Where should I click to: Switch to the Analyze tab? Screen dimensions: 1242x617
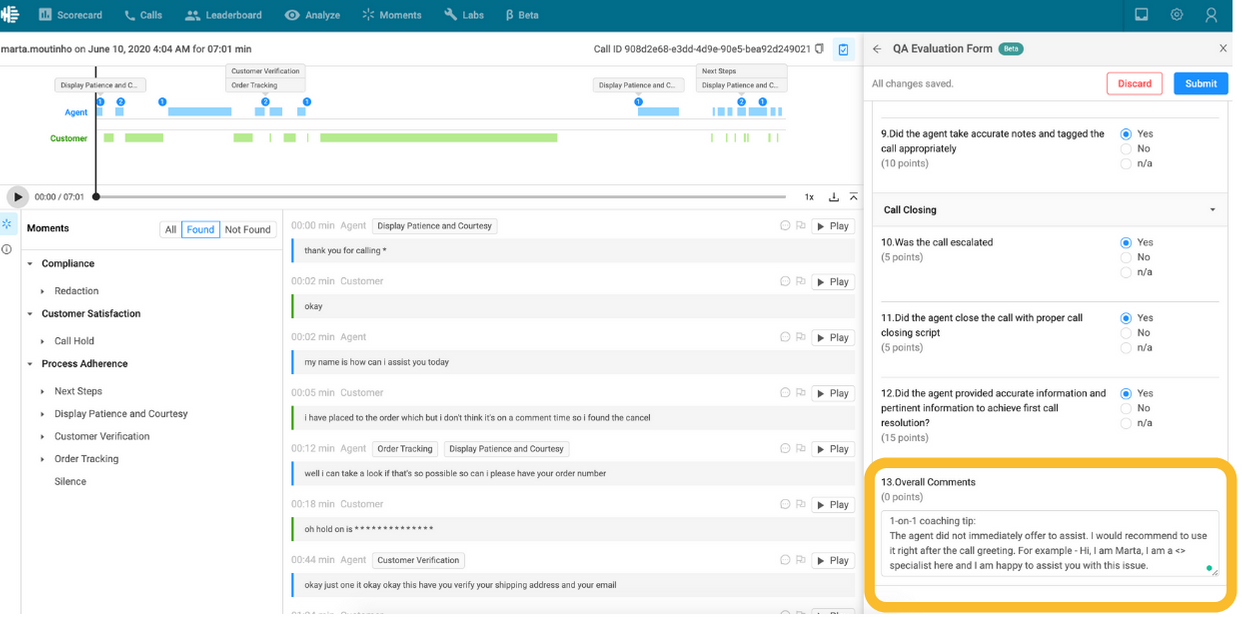pos(312,15)
